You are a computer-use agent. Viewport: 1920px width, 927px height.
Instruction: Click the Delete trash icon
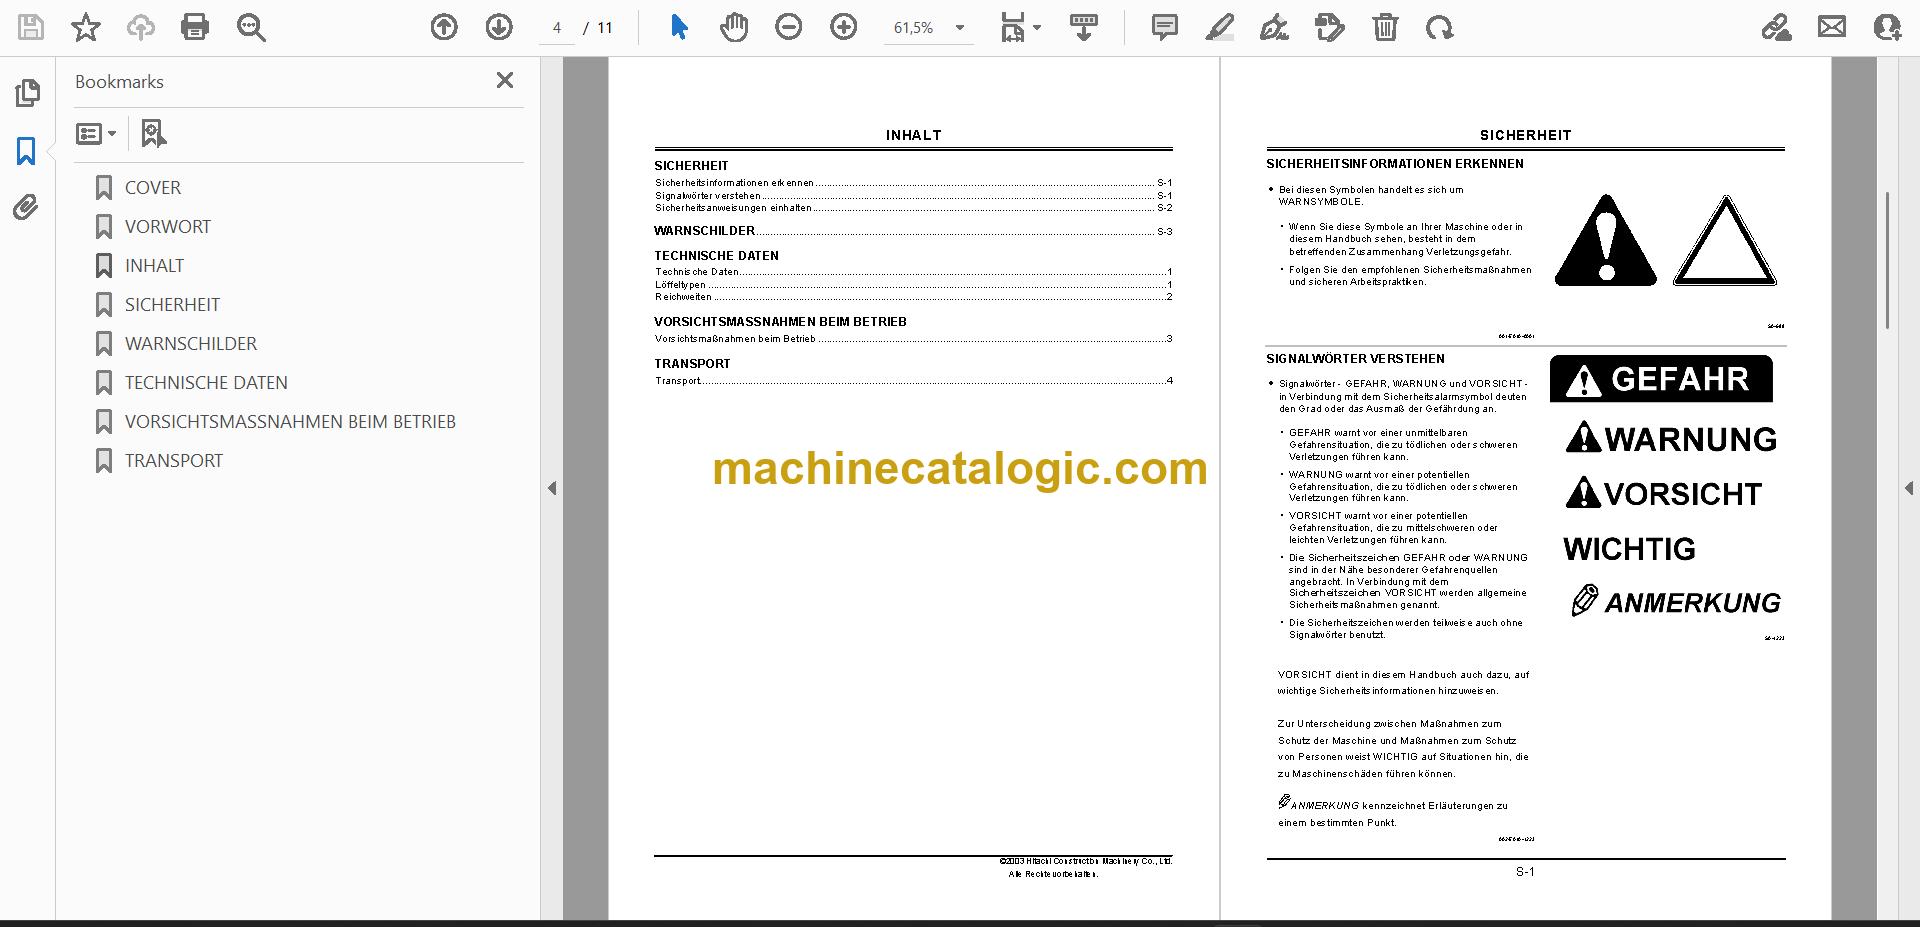pos(1385,28)
